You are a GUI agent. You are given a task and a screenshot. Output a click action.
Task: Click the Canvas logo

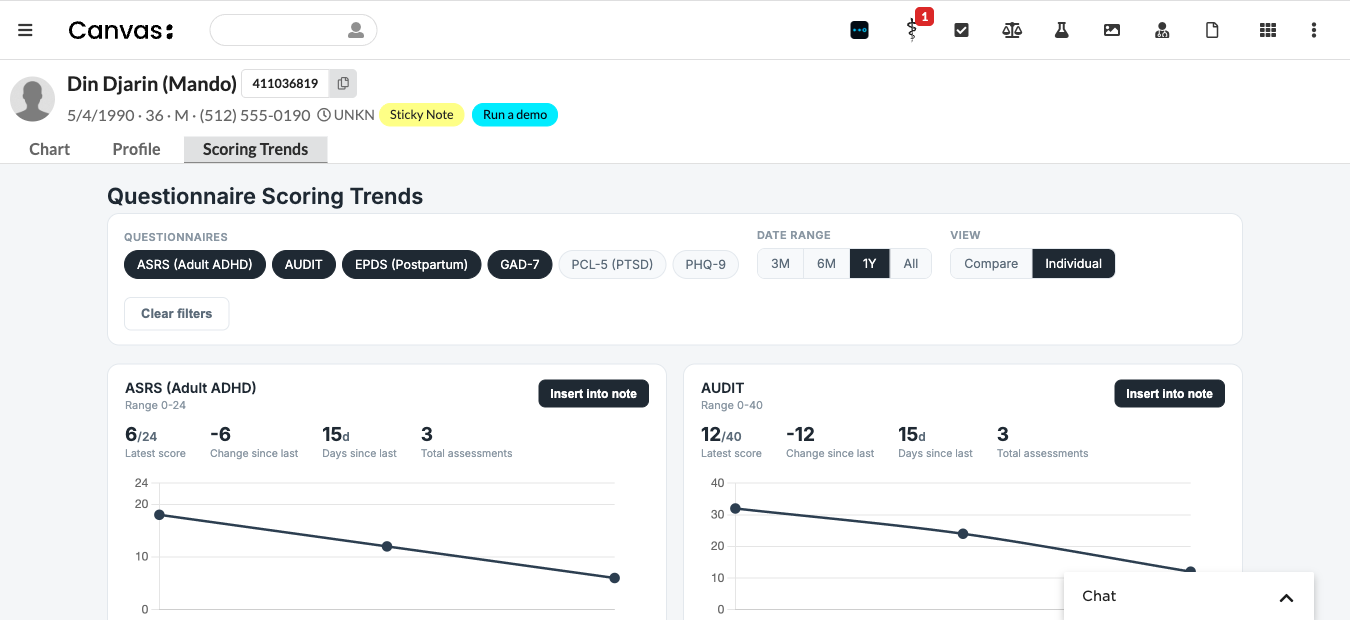[121, 30]
